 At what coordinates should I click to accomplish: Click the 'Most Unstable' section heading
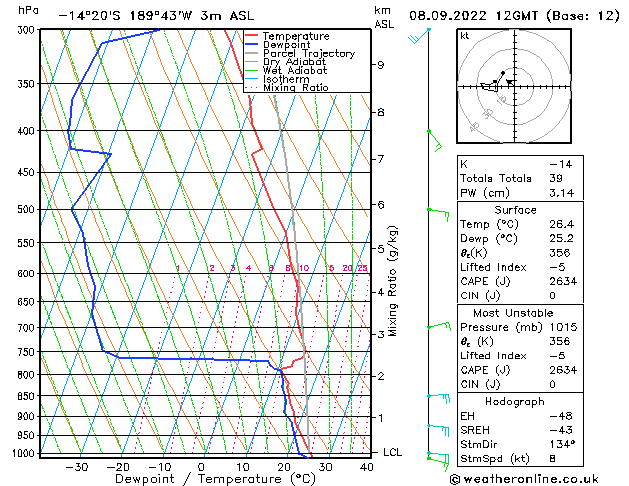(513, 313)
